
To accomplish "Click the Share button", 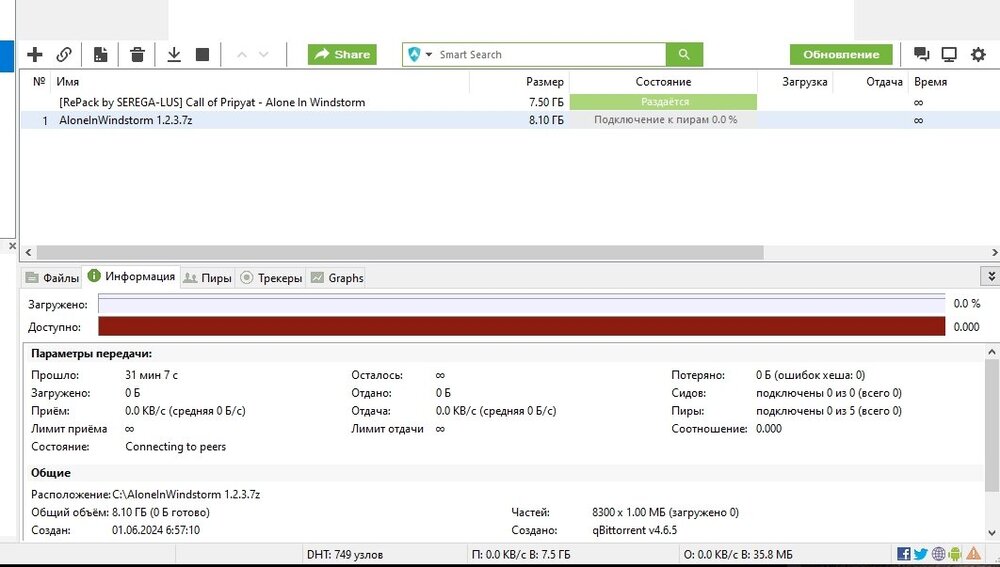I will tap(342, 54).
